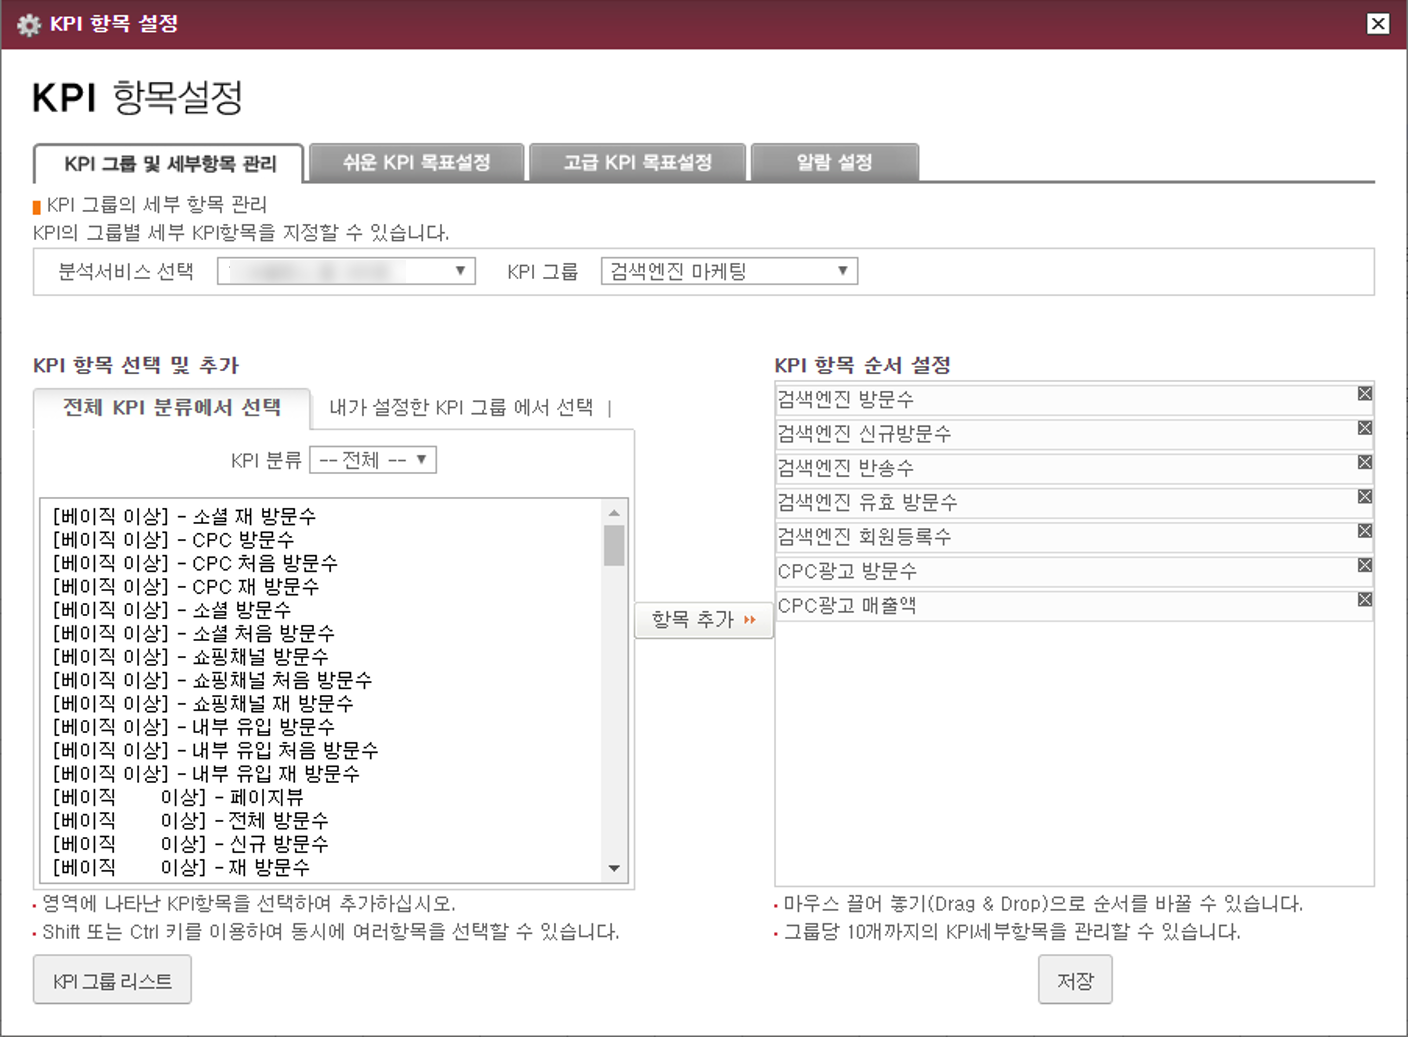
Task: Remove 검색엔진 유효 방문수 via X icon
Action: 1364,497
